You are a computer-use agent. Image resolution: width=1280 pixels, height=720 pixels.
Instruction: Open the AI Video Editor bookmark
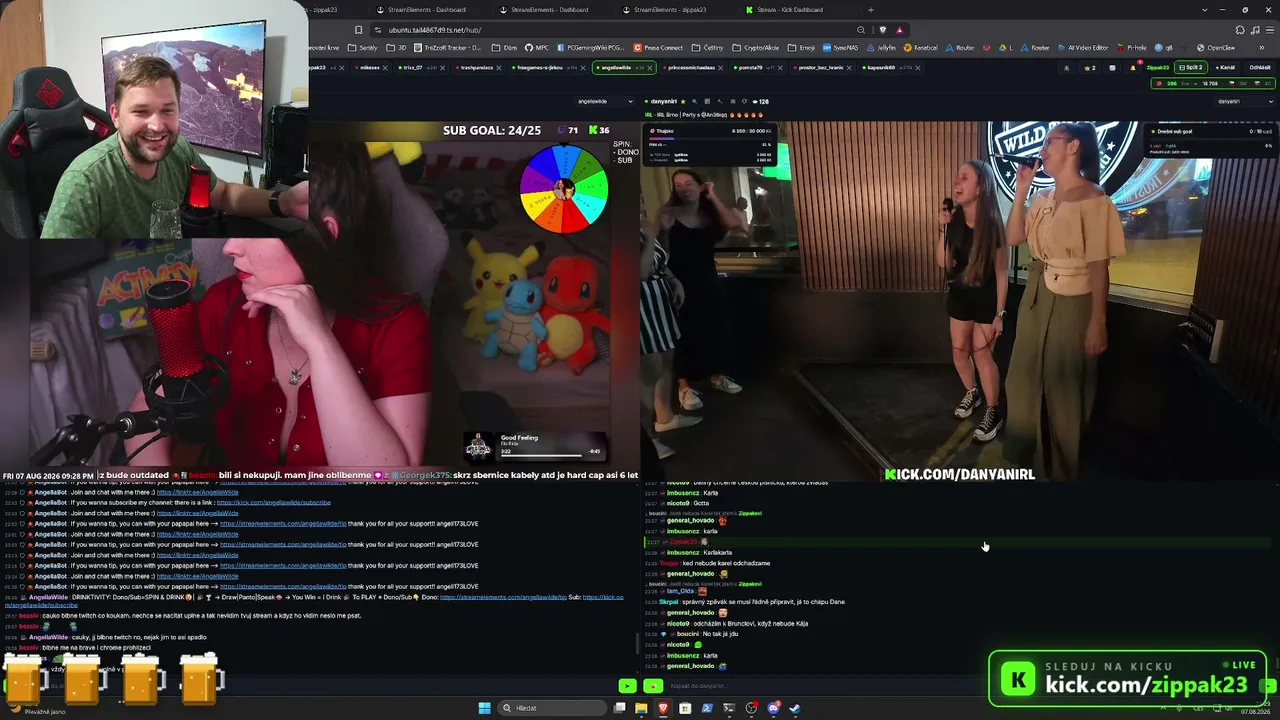point(1084,48)
